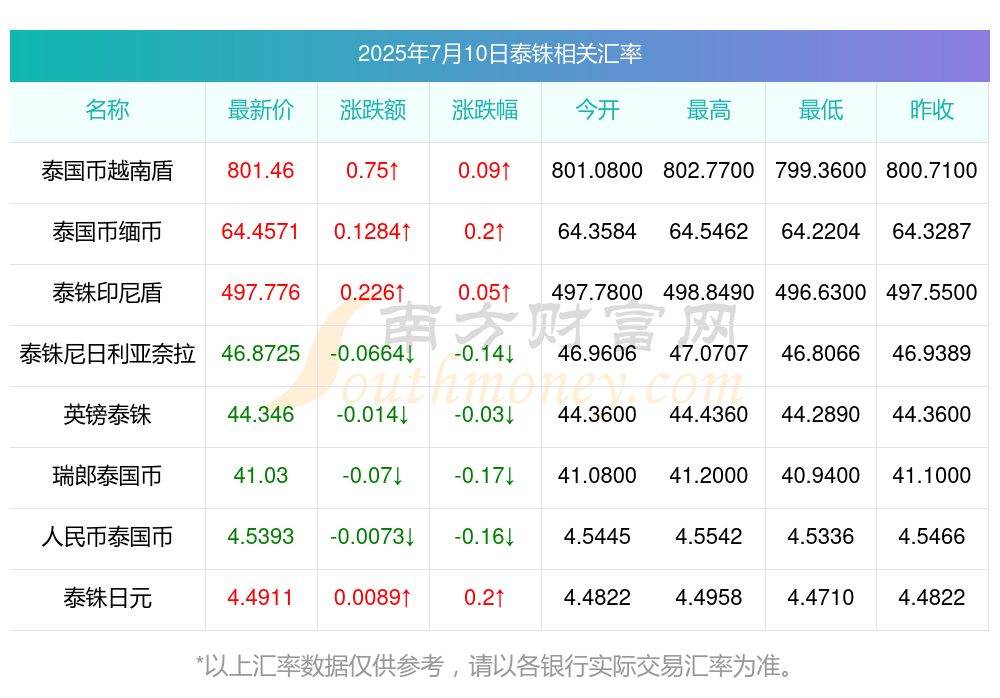Click the 最新价 column header

(261, 110)
